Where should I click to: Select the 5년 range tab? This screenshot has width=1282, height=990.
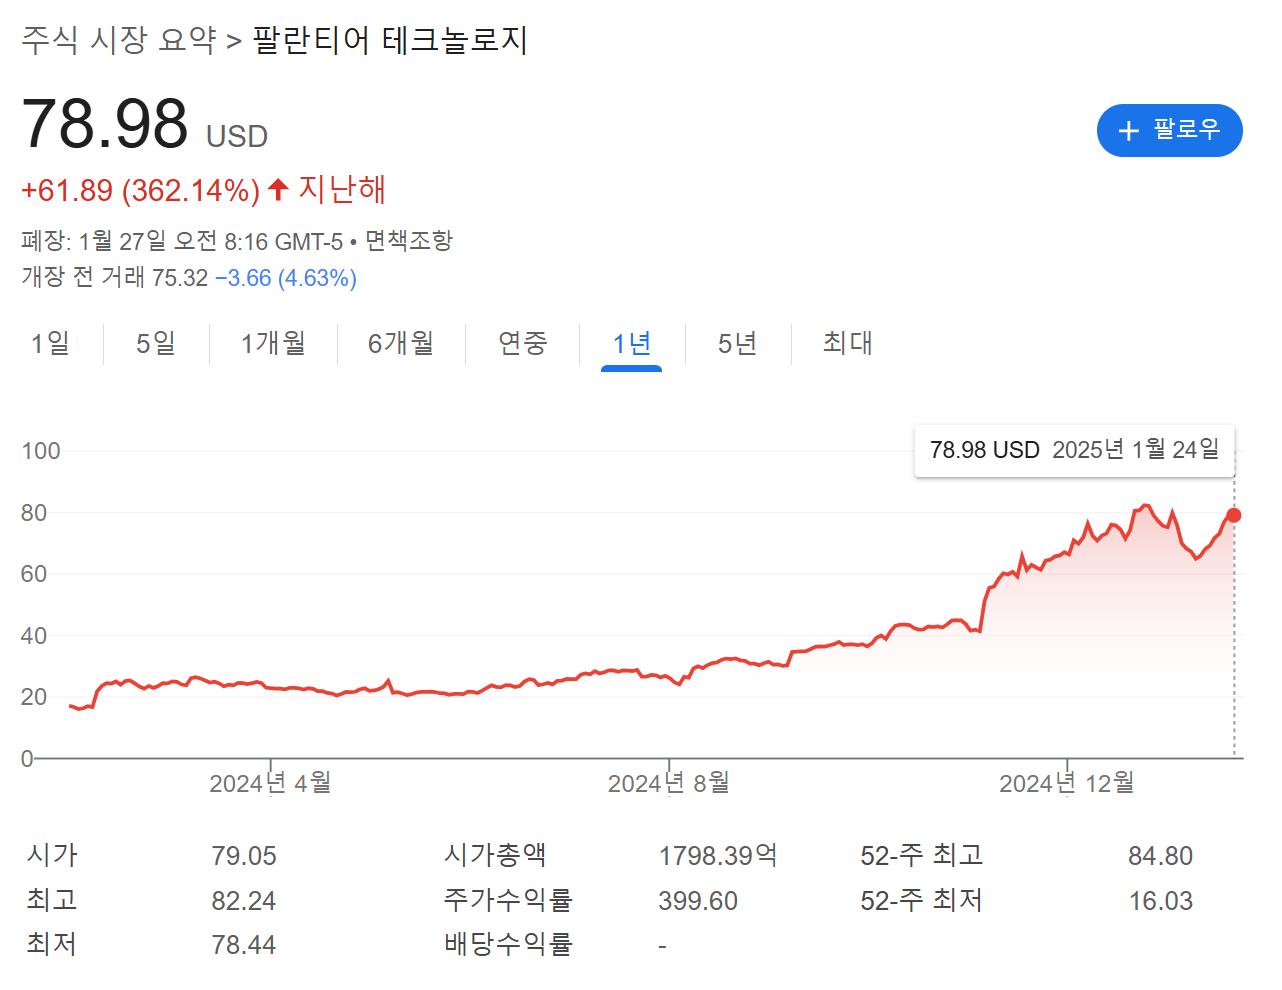coord(738,343)
